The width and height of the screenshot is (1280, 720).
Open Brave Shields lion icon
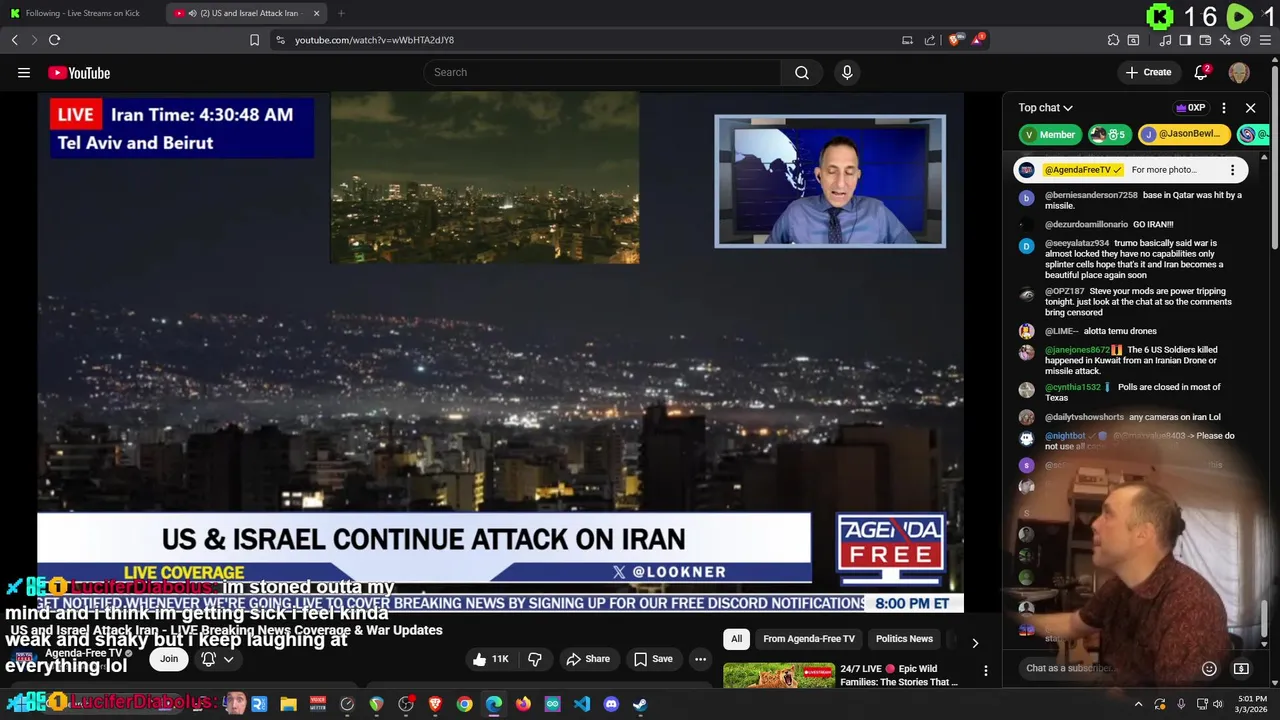[954, 40]
